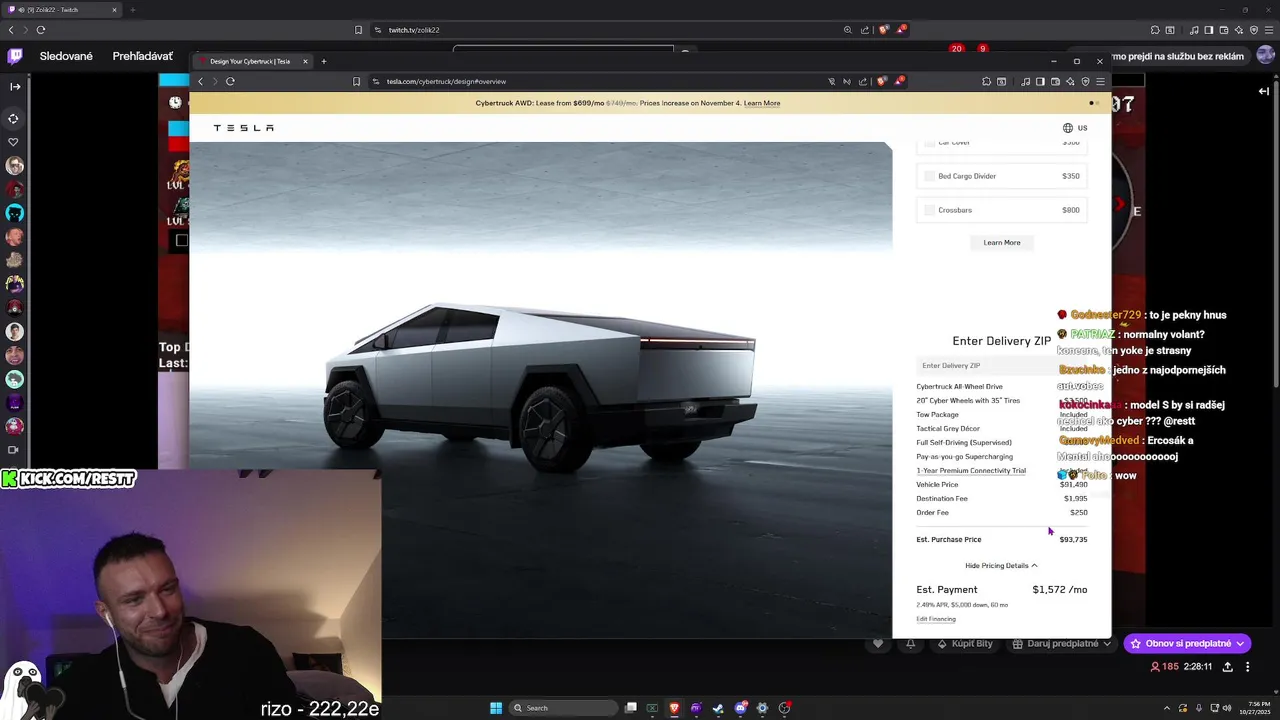Reload the Tesla page in stream
Screen dimensions: 1280x720
[x=230, y=81]
